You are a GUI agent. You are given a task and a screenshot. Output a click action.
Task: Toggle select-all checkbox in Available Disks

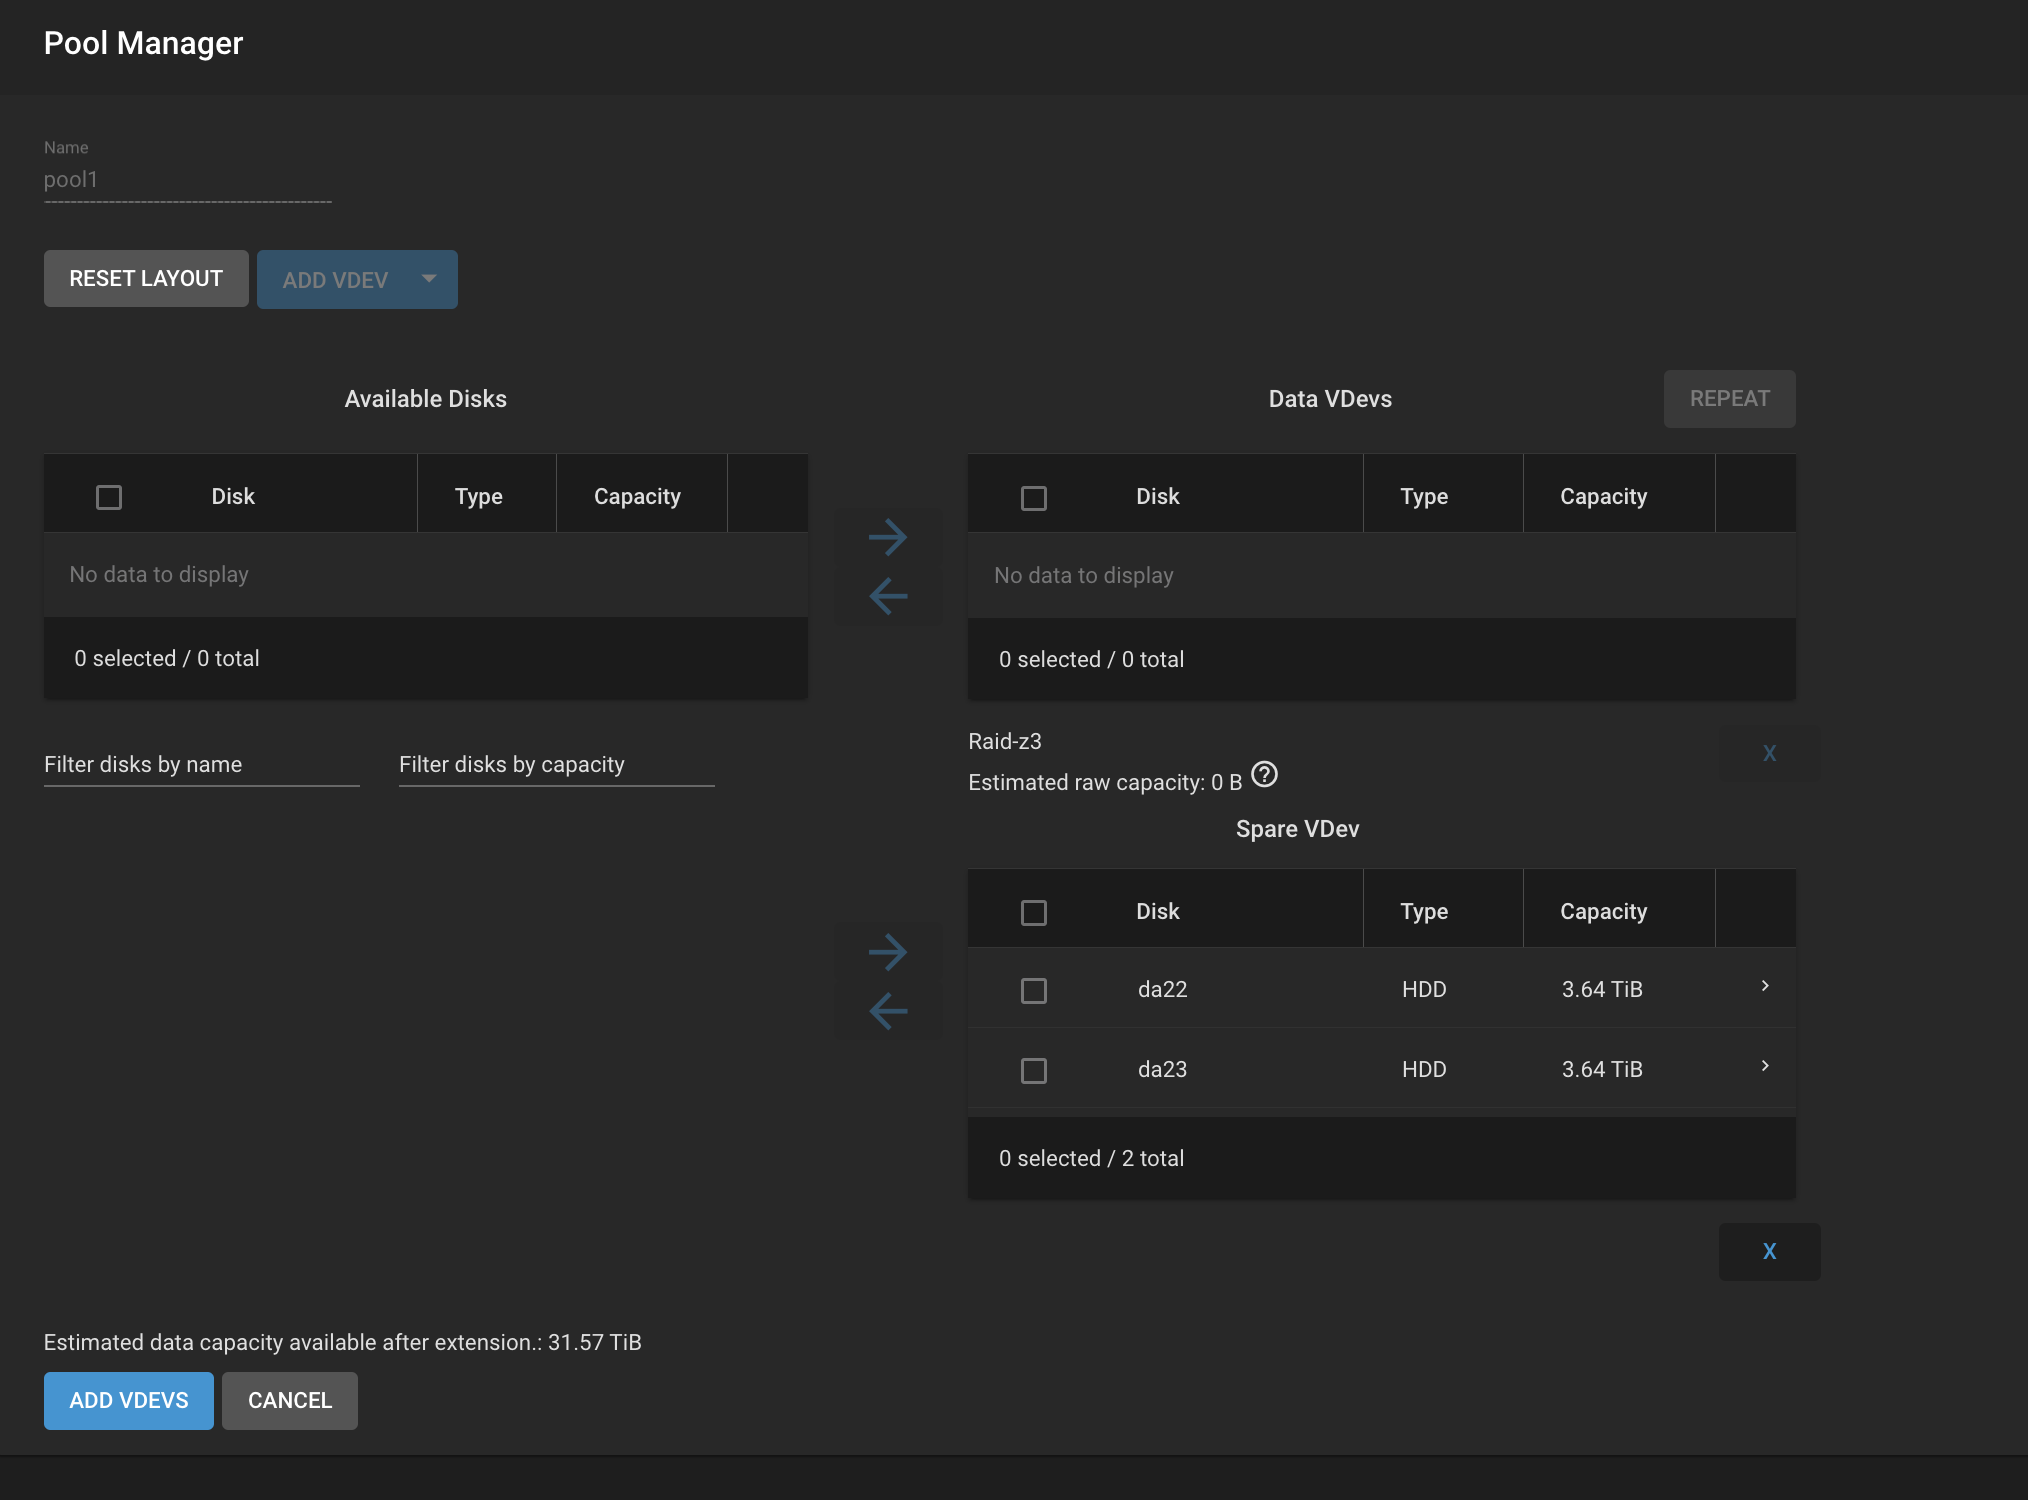109,497
